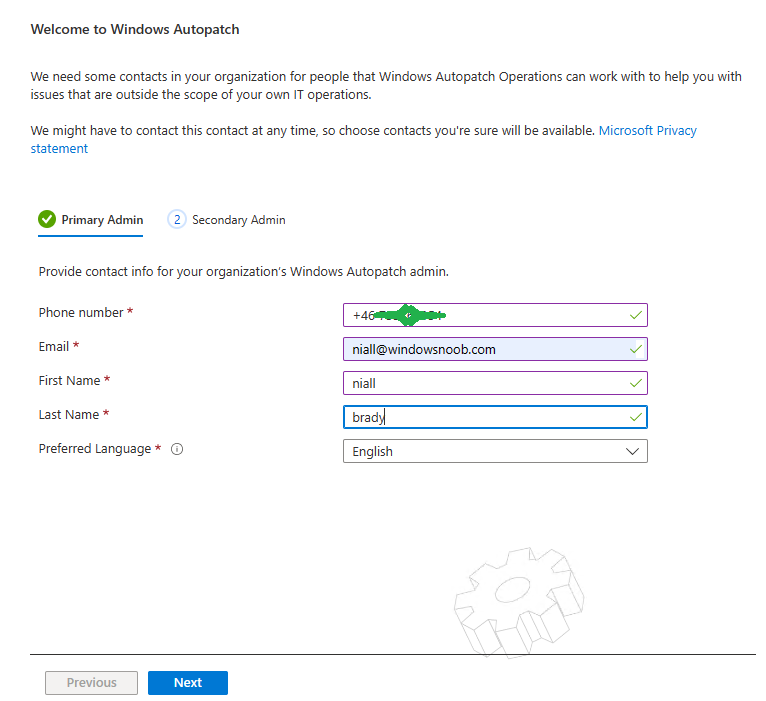The image size is (766, 701).
Task: Click the Email label text
Action: click(x=54, y=347)
